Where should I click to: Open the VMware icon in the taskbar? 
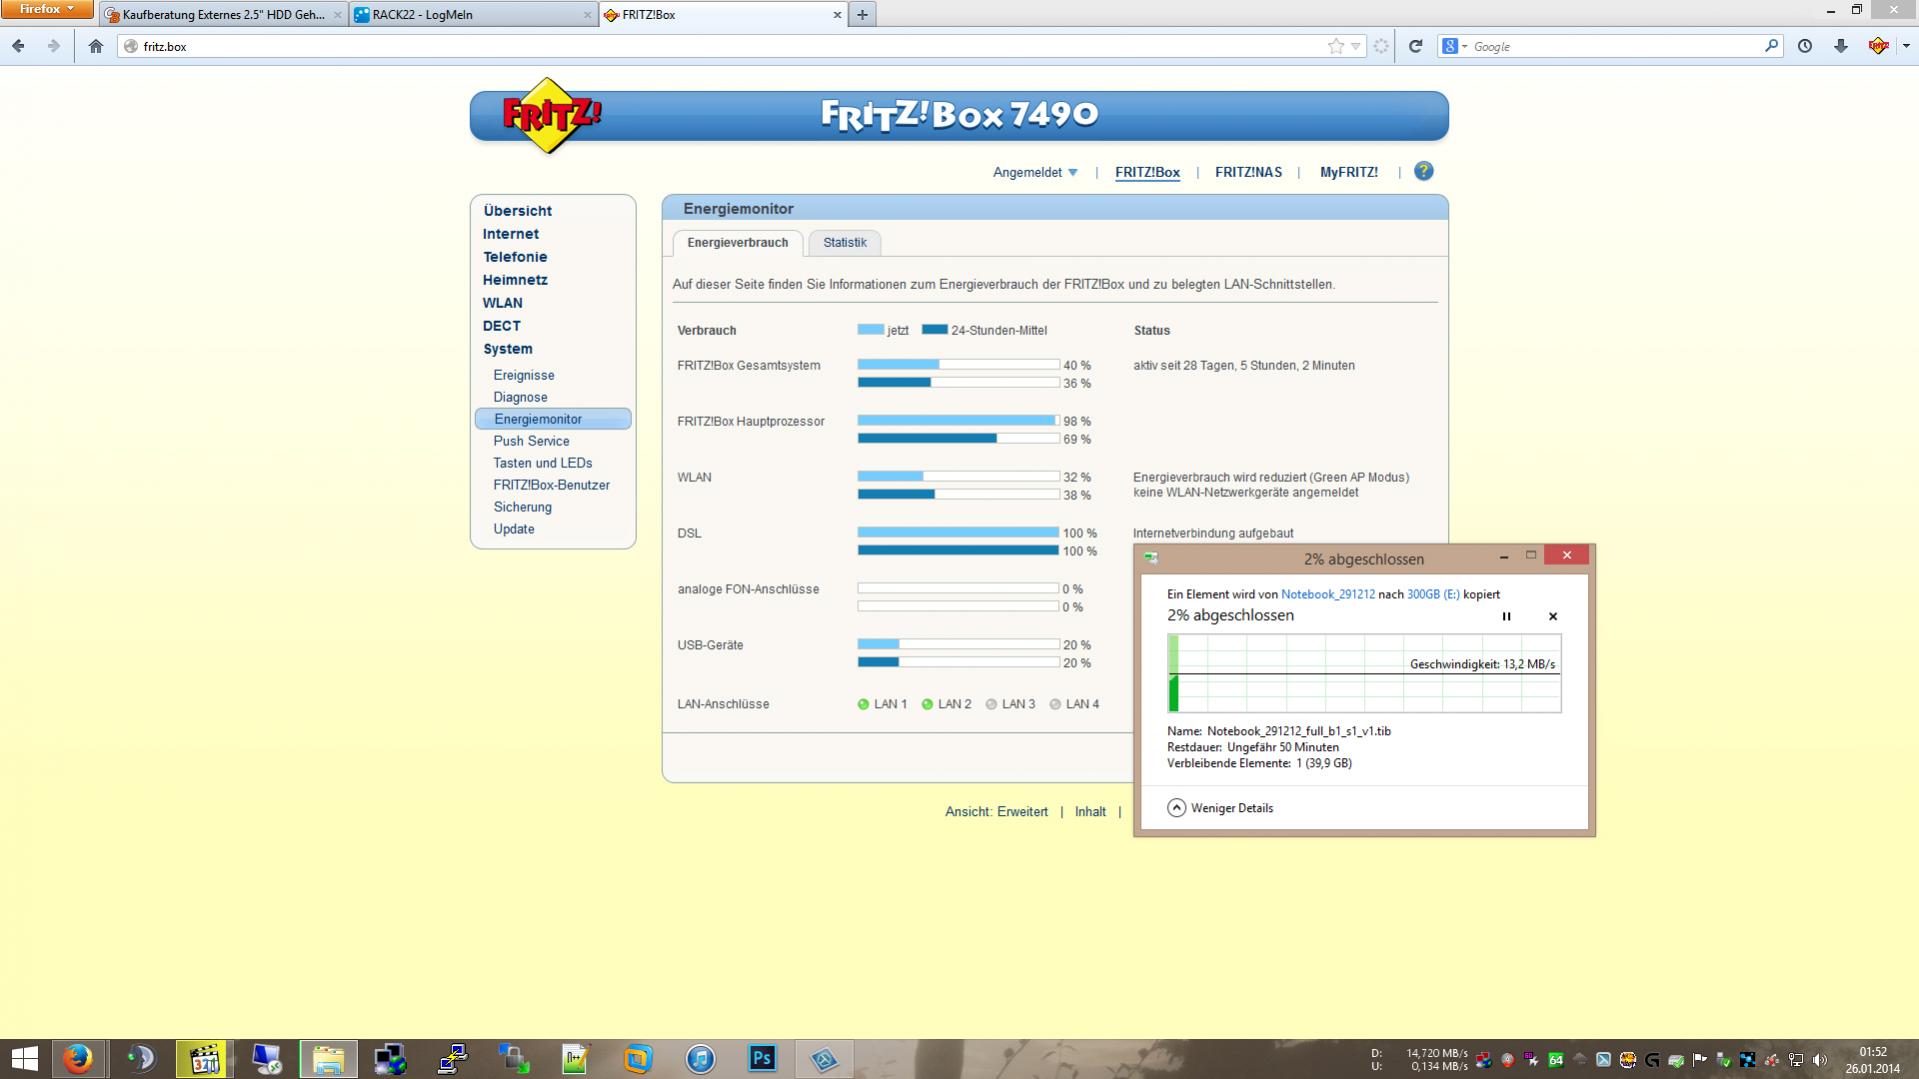click(x=638, y=1058)
